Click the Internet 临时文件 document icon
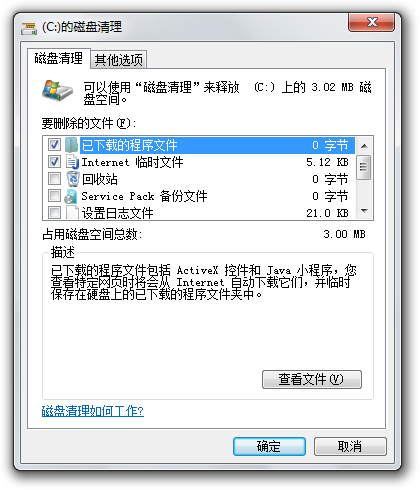Image resolution: width=420 pixels, height=490 pixels. 72,162
